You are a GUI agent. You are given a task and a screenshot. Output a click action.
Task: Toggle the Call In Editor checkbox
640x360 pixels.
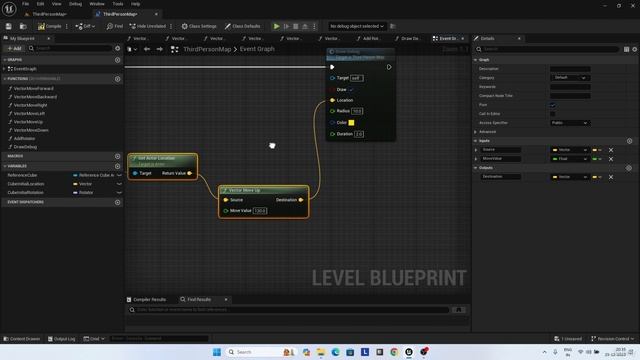(553, 114)
